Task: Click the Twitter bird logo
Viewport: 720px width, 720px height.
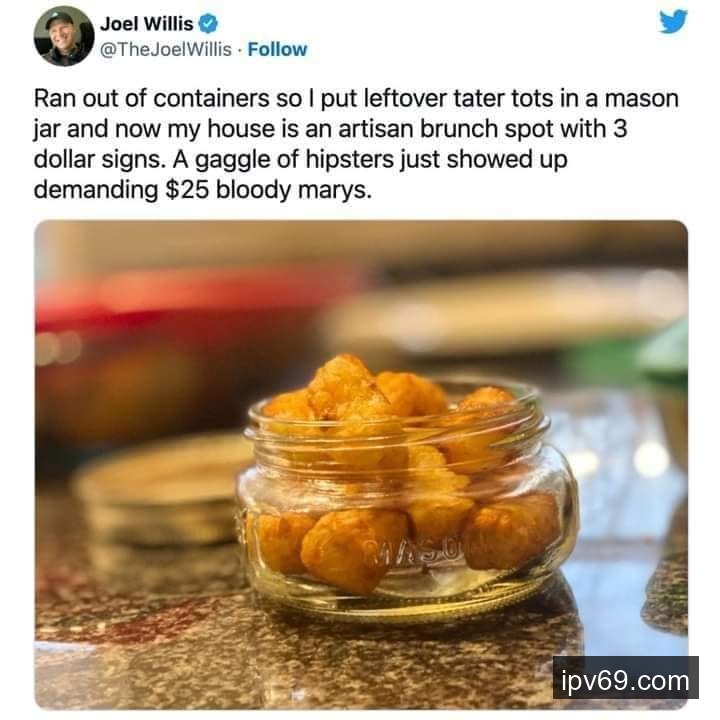Action: 673,21
